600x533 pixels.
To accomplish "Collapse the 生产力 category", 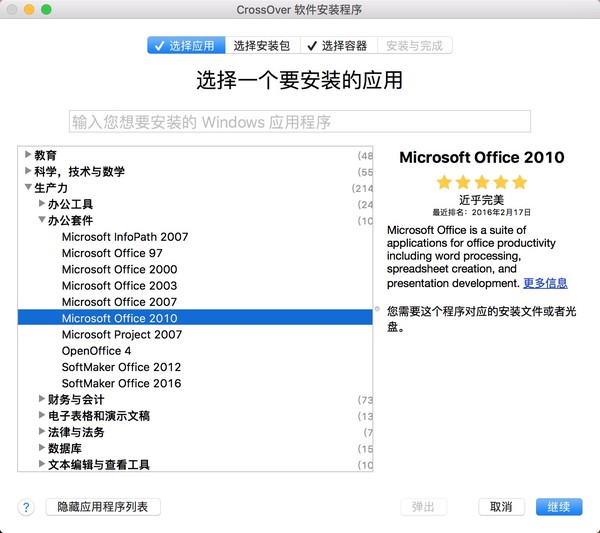I will click(28, 188).
